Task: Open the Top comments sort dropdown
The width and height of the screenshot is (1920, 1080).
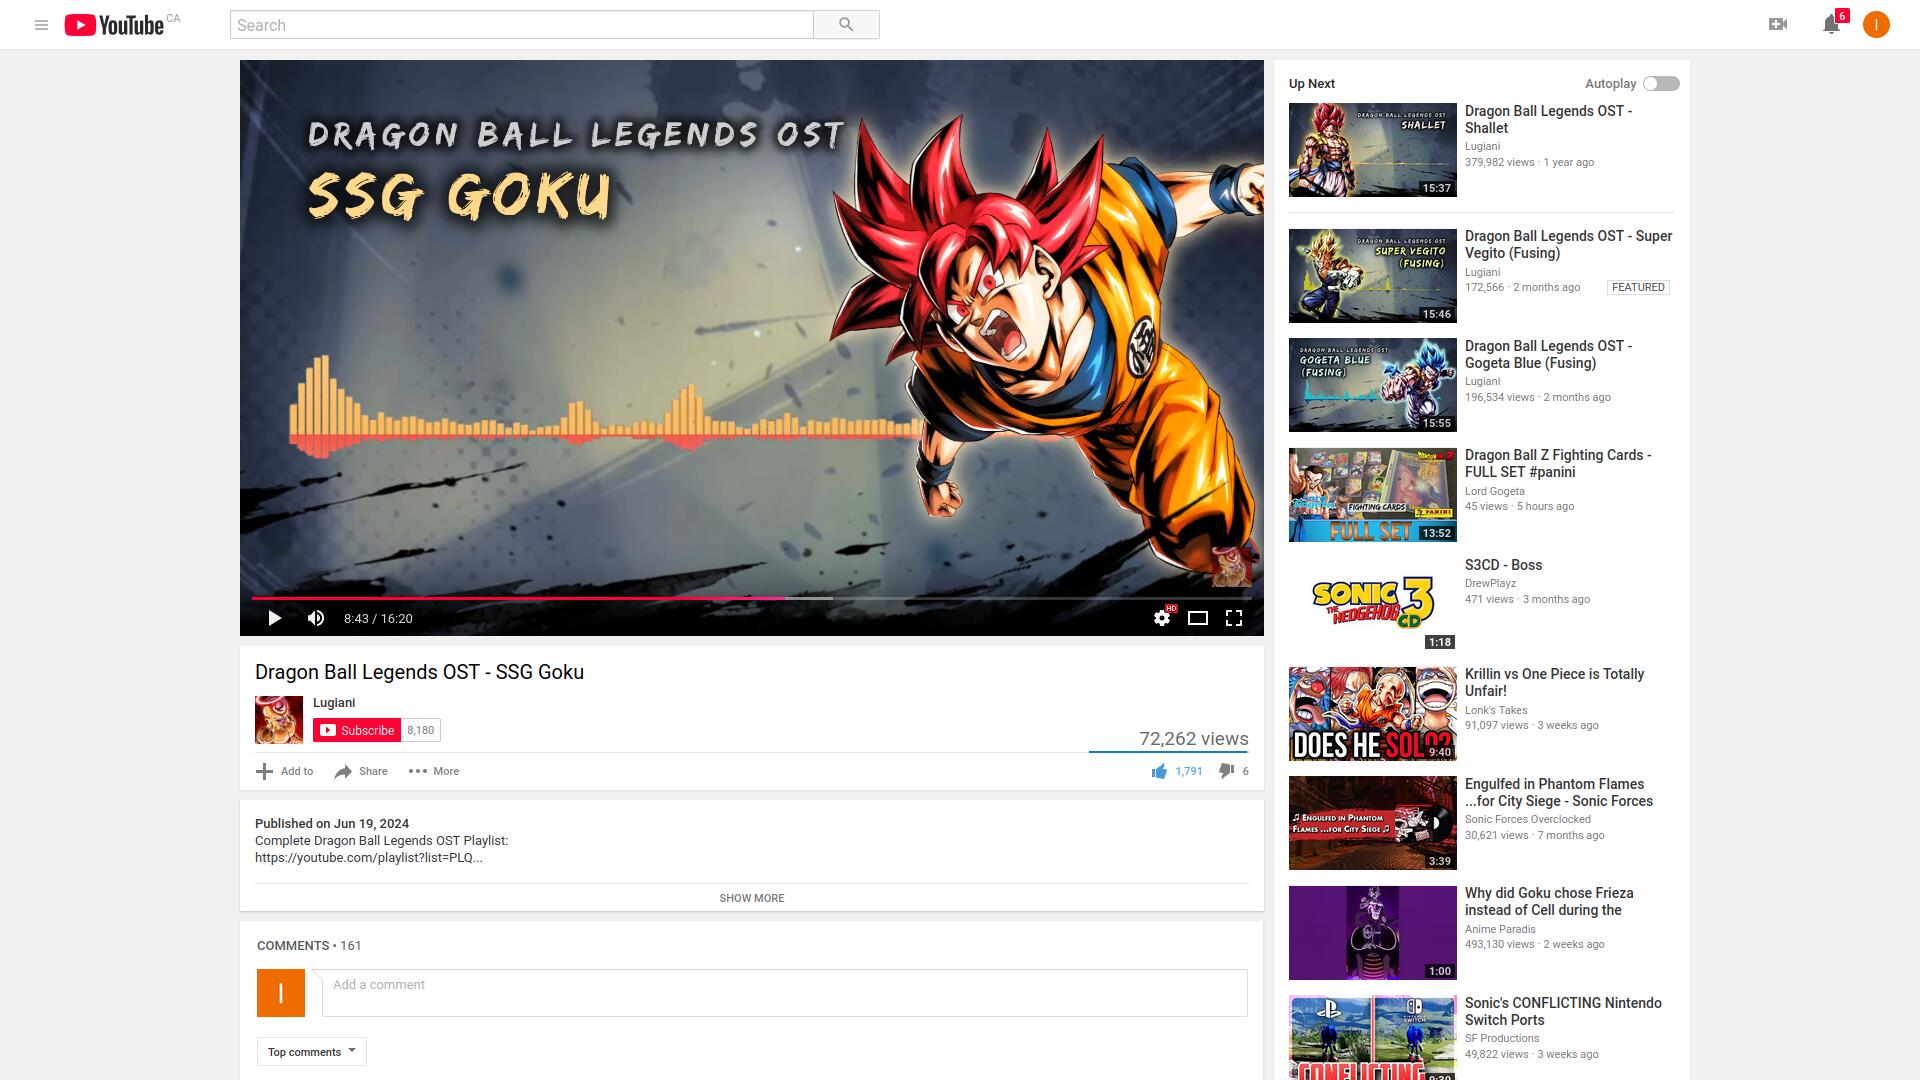Action: pyautogui.click(x=311, y=1052)
